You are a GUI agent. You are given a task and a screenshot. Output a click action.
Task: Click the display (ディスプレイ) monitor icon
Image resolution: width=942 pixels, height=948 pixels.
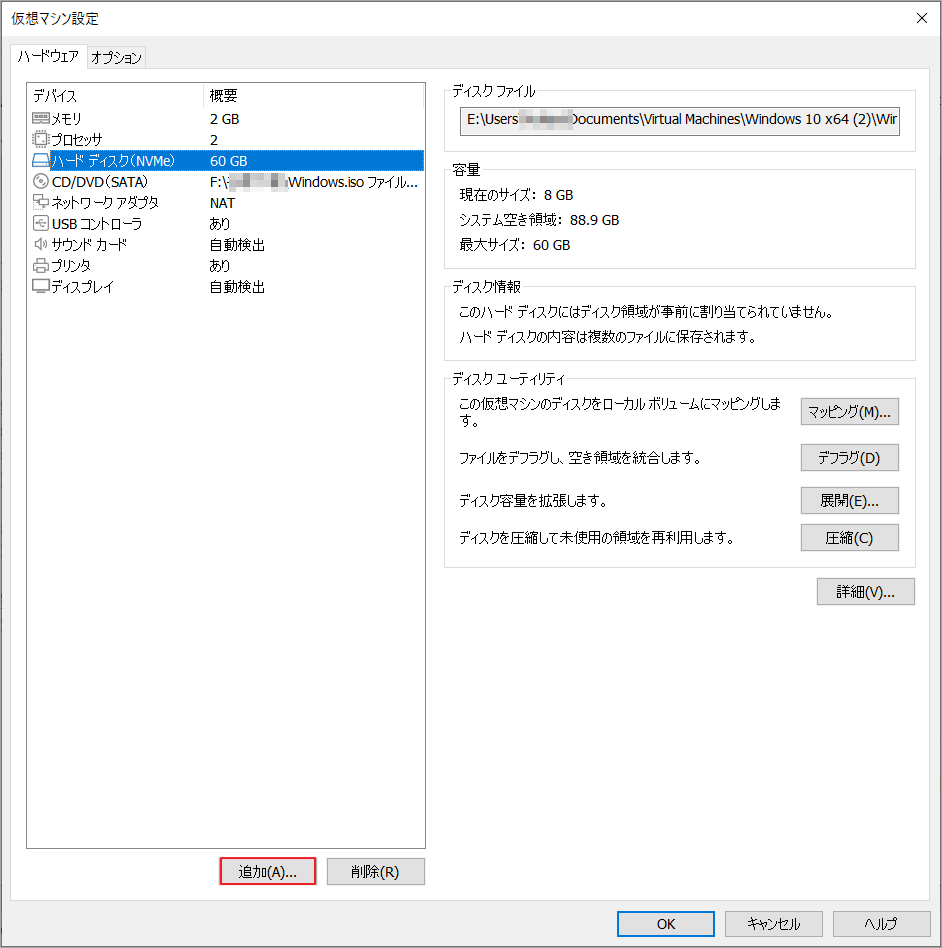pyautogui.click(x=41, y=286)
